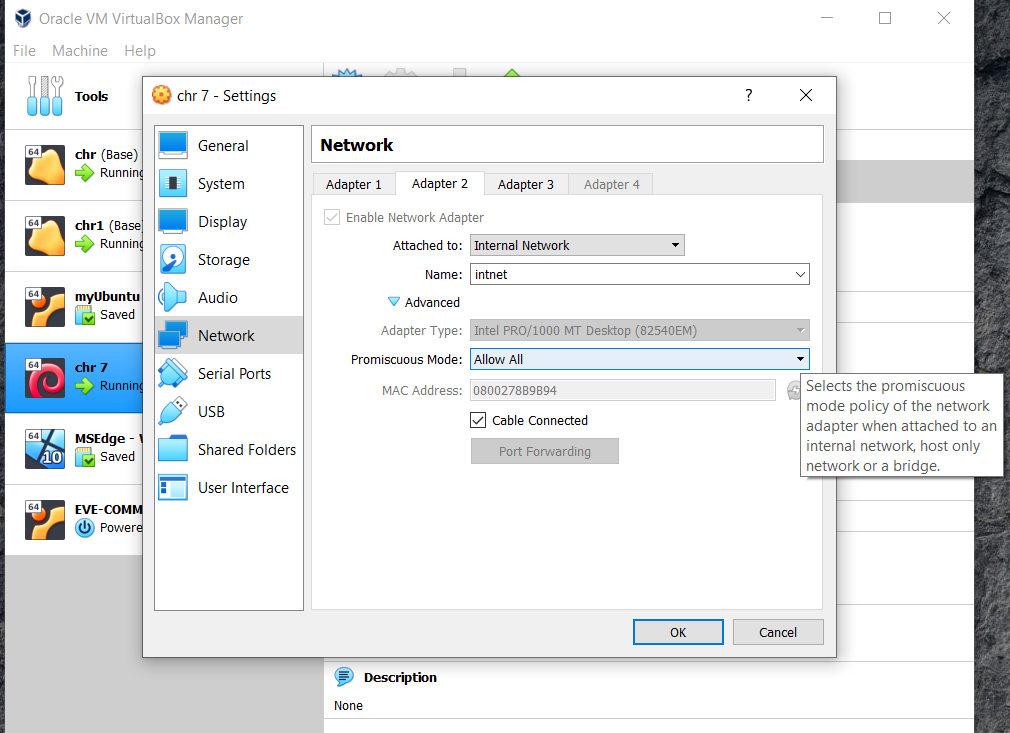The width and height of the screenshot is (1010, 733).
Task: Open the System settings category
Action: (x=229, y=184)
